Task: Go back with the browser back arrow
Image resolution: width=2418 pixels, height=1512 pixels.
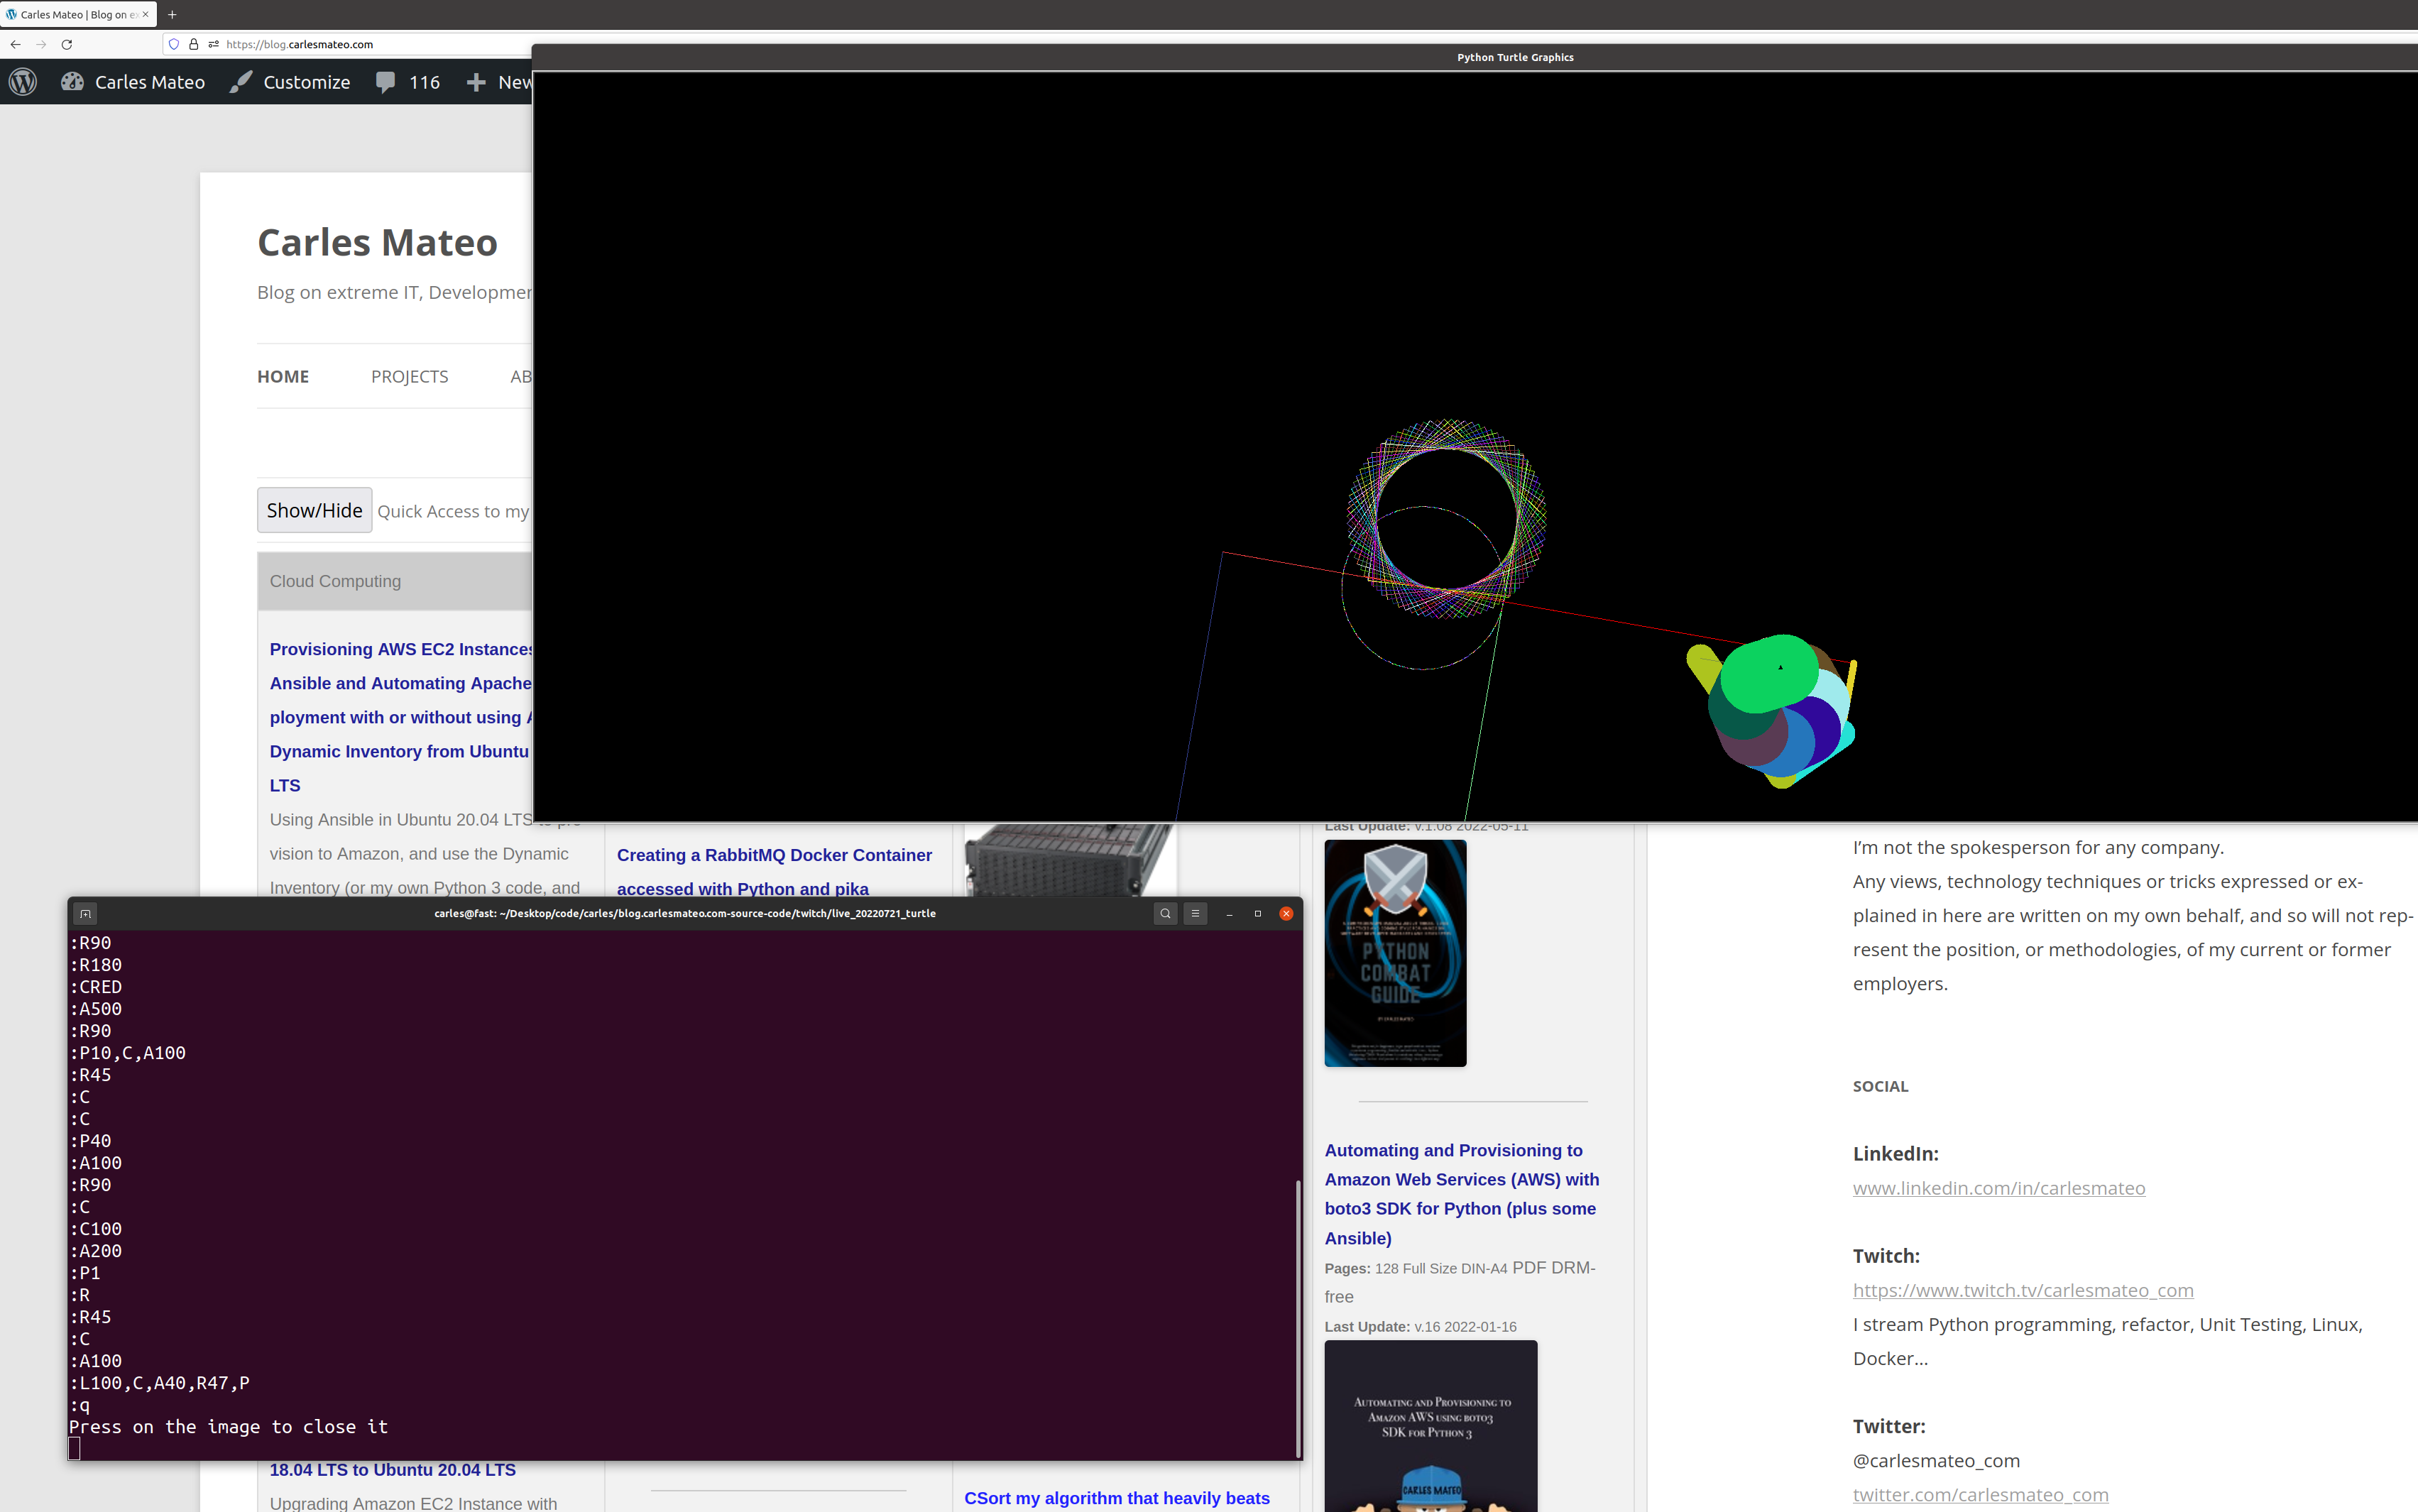Action: (x=15, y=44)
